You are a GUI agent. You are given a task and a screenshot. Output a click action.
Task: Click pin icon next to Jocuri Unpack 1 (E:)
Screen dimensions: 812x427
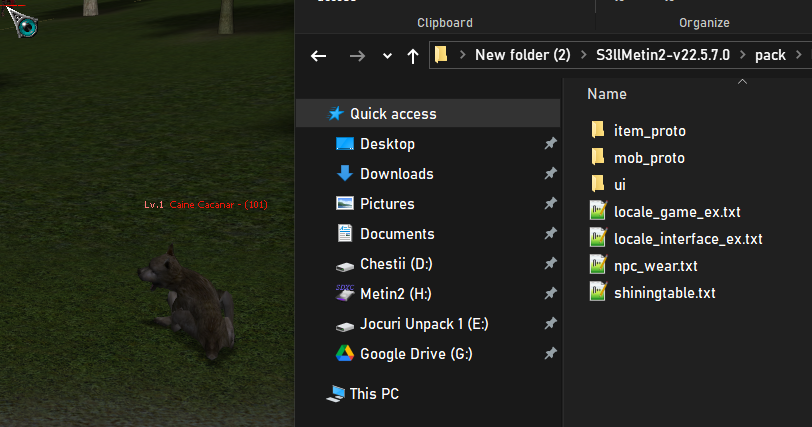tap(550, 323)
